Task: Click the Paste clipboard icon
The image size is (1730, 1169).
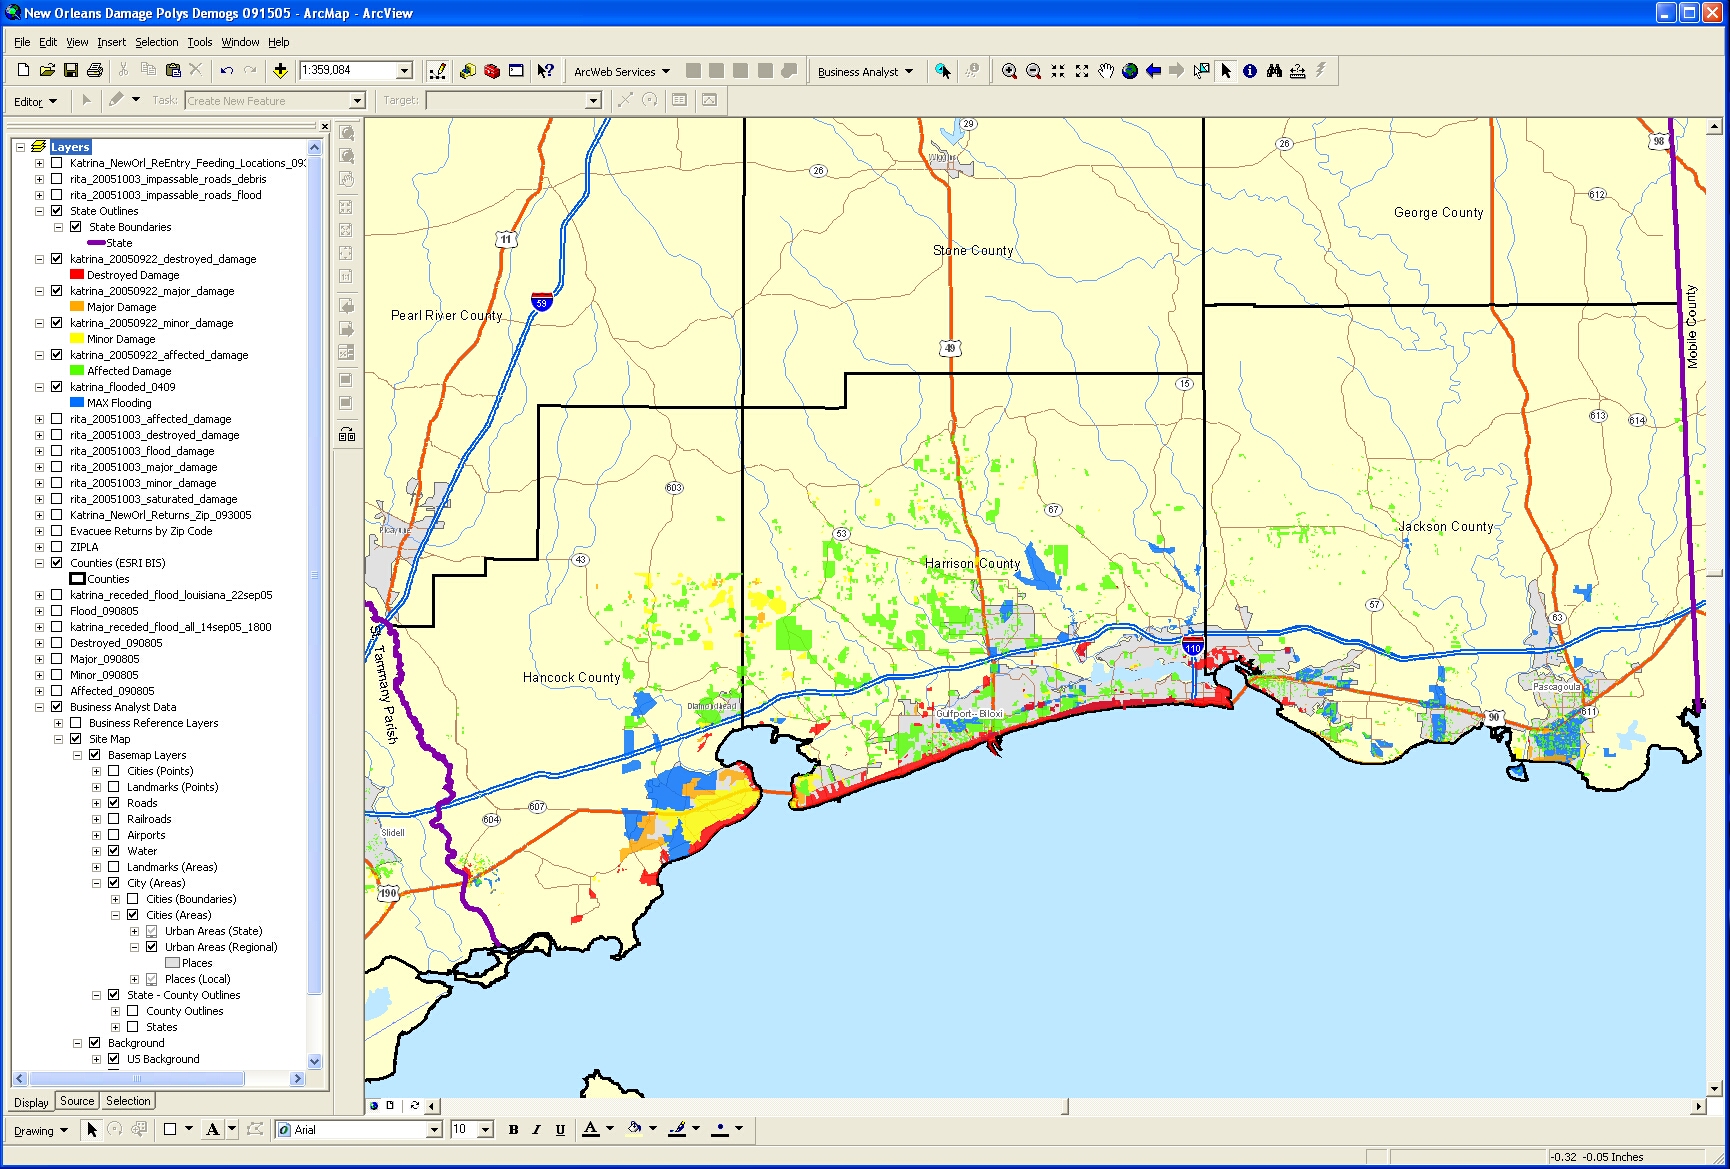Action: point(173,70)
